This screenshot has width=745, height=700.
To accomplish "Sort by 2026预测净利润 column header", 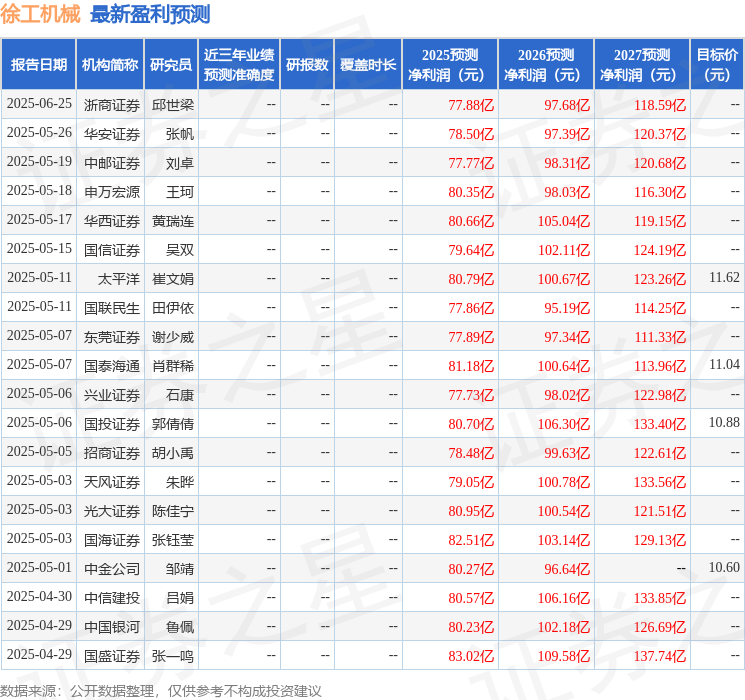I will [x=545, y=65].
